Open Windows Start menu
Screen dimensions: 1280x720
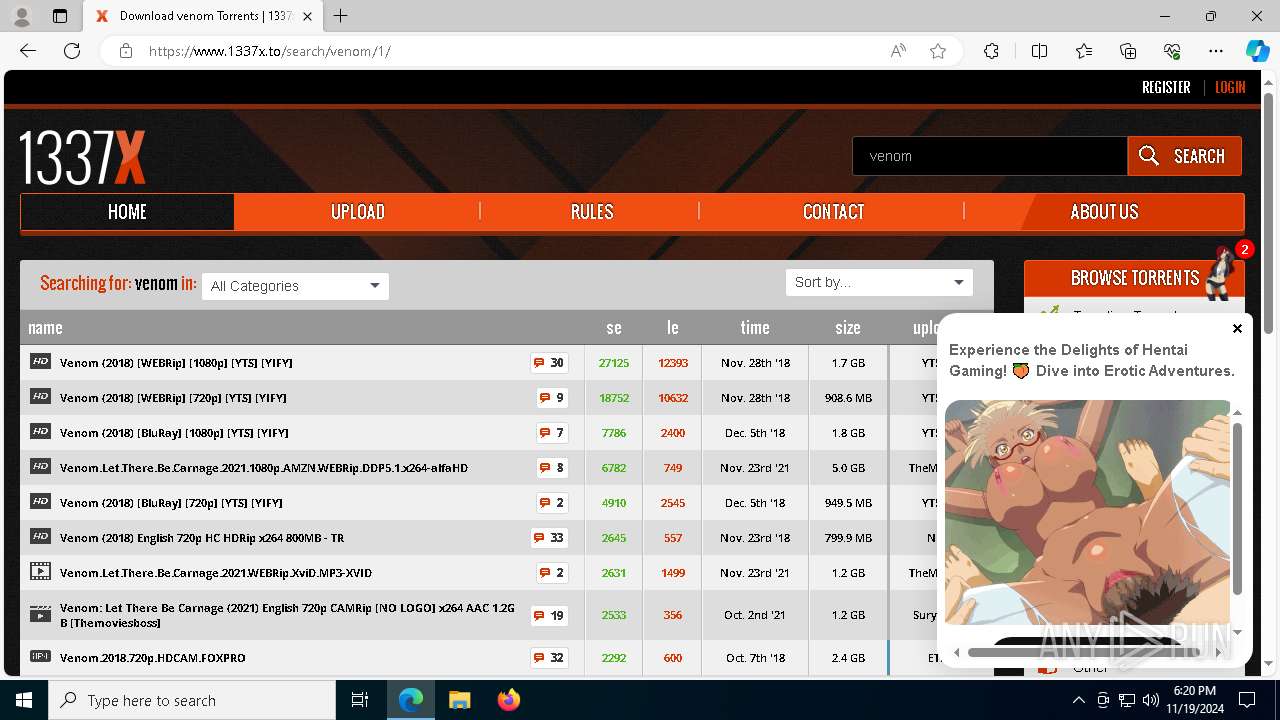[x=24, y=700]
